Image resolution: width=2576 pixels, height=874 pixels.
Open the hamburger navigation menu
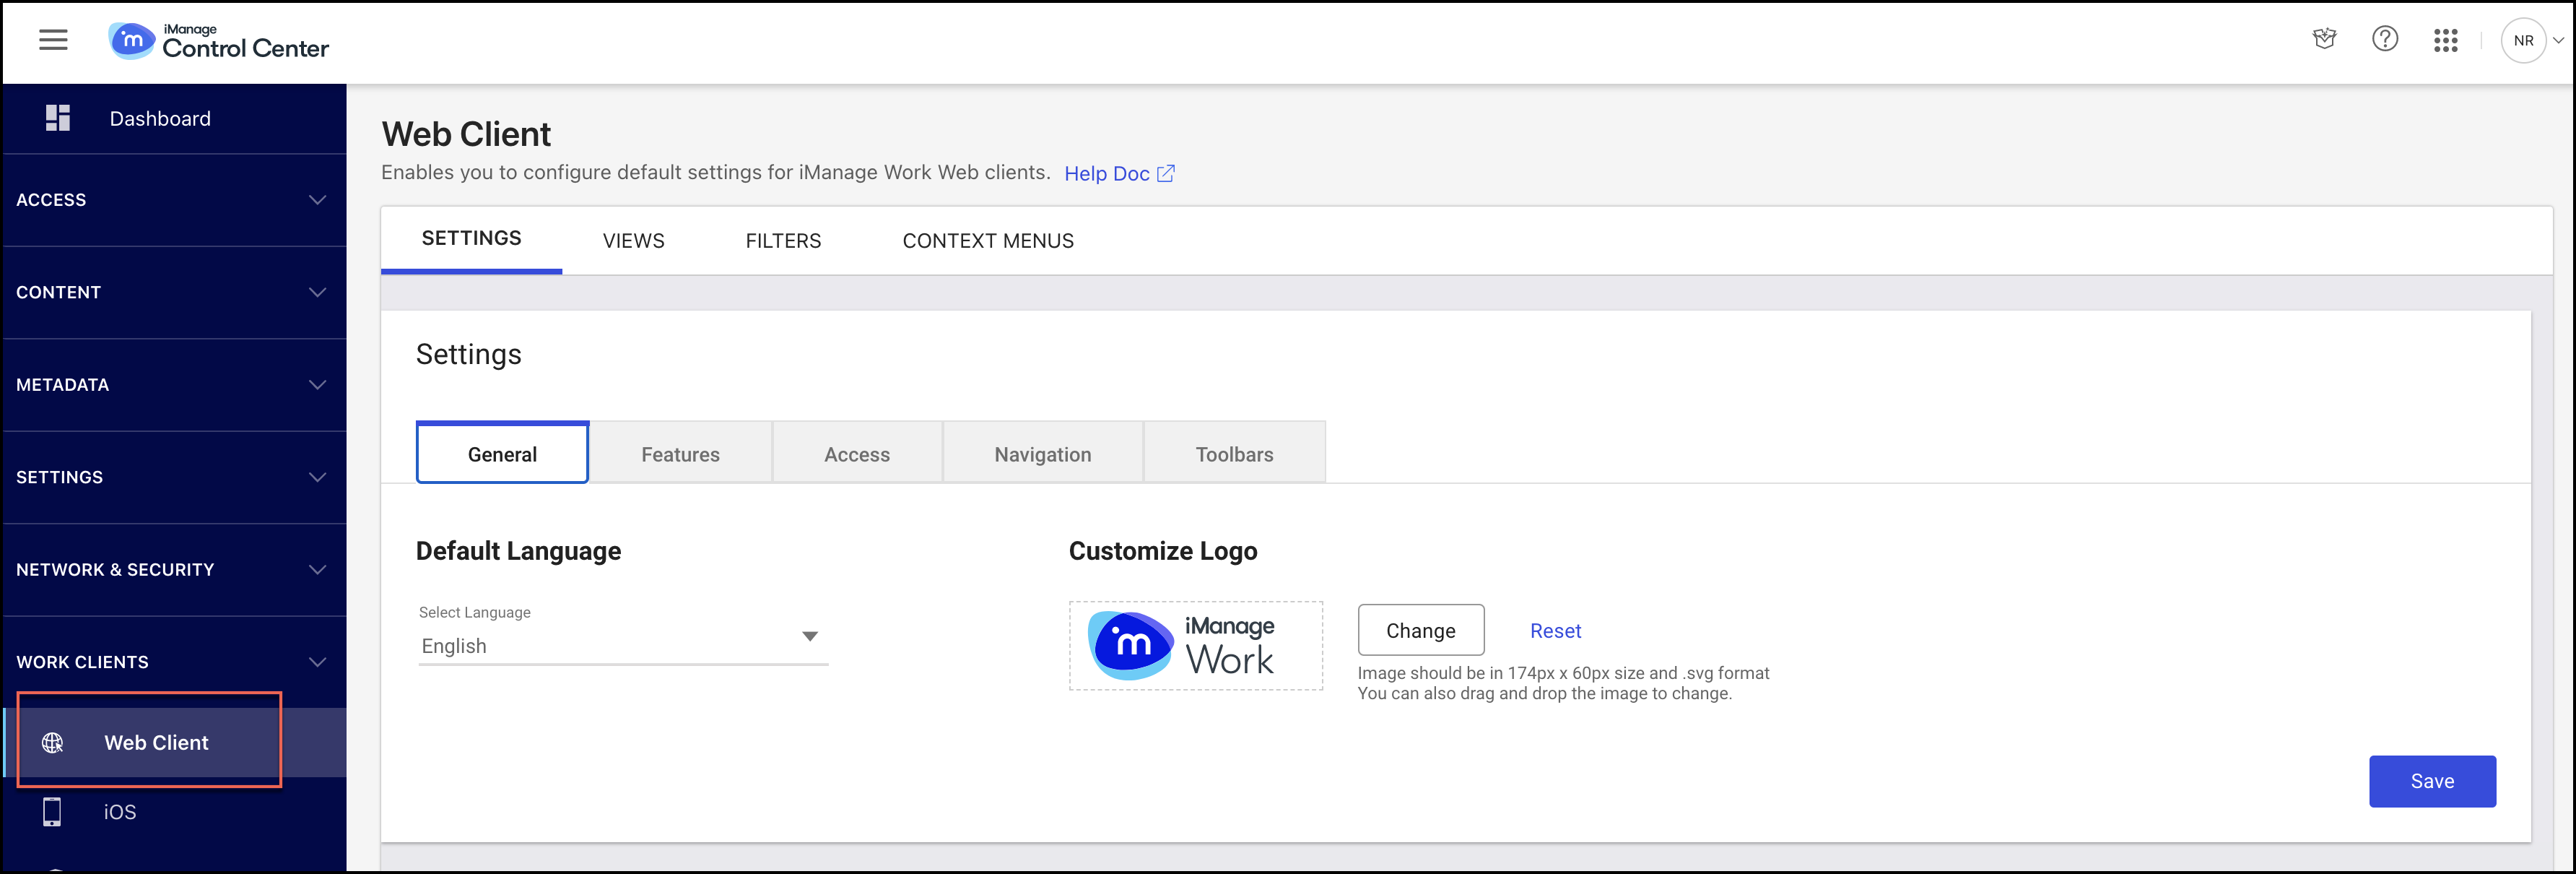coord(52,40)
